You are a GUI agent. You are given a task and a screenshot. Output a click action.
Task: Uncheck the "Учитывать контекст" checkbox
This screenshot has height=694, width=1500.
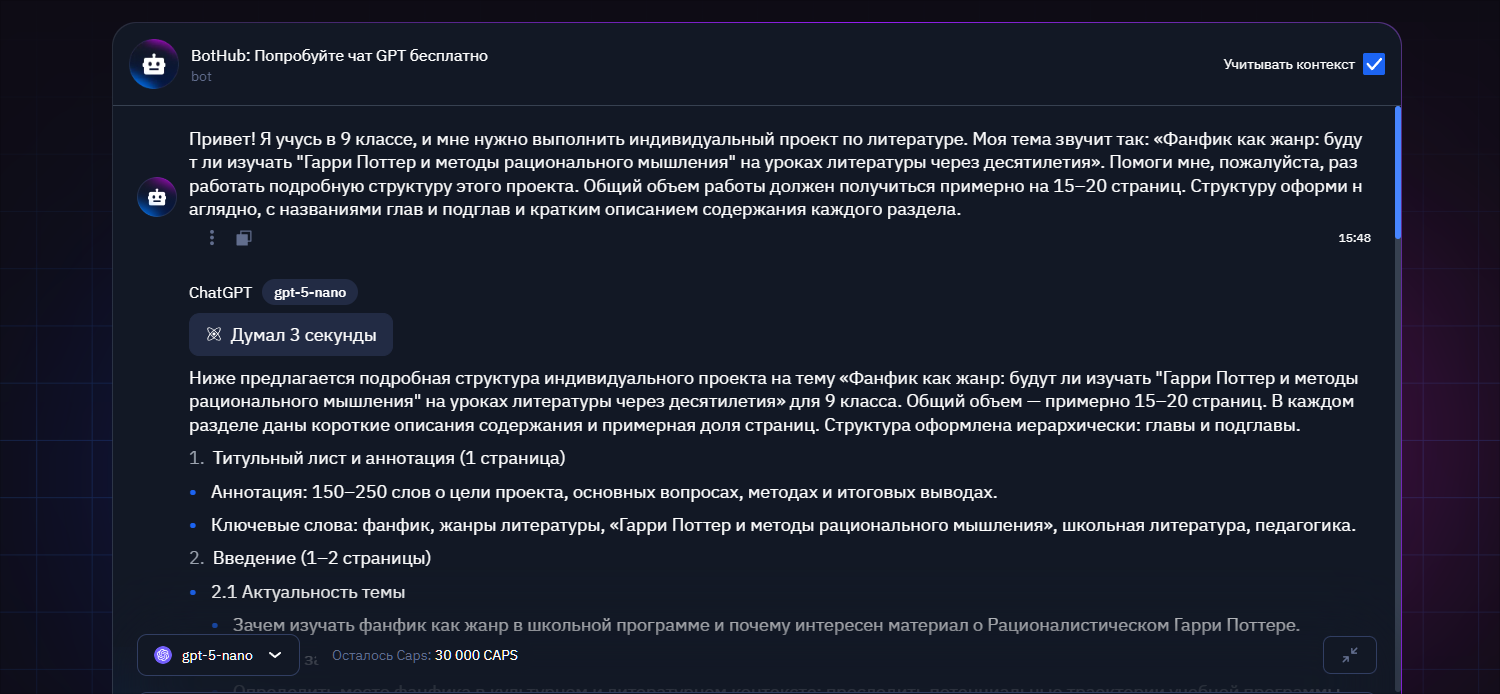[x=1374, y=64]
